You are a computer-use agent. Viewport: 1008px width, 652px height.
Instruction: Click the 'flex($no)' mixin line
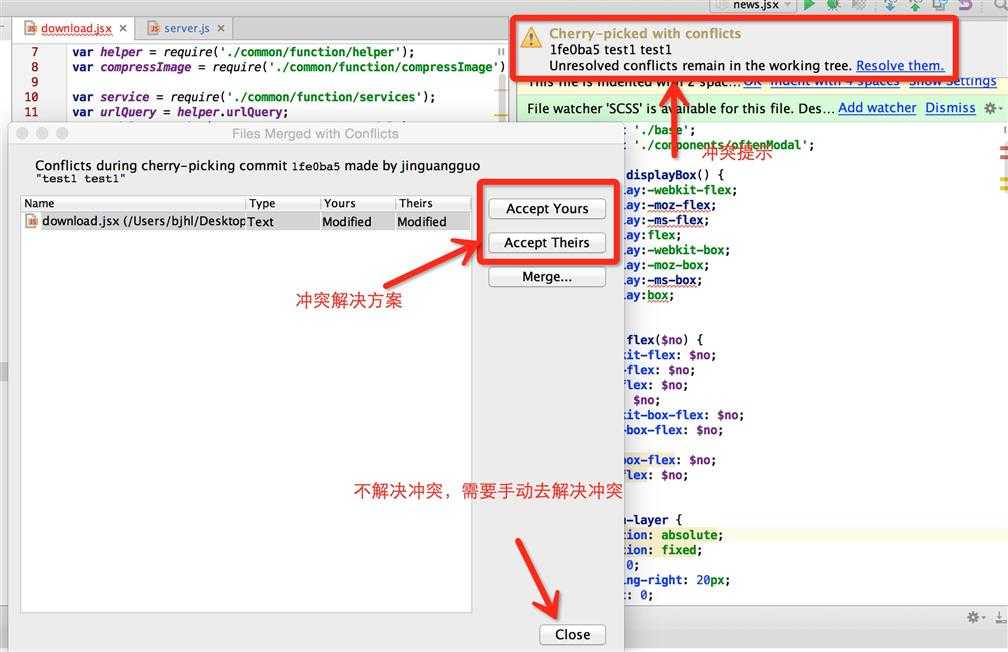(x=665, y=340)
